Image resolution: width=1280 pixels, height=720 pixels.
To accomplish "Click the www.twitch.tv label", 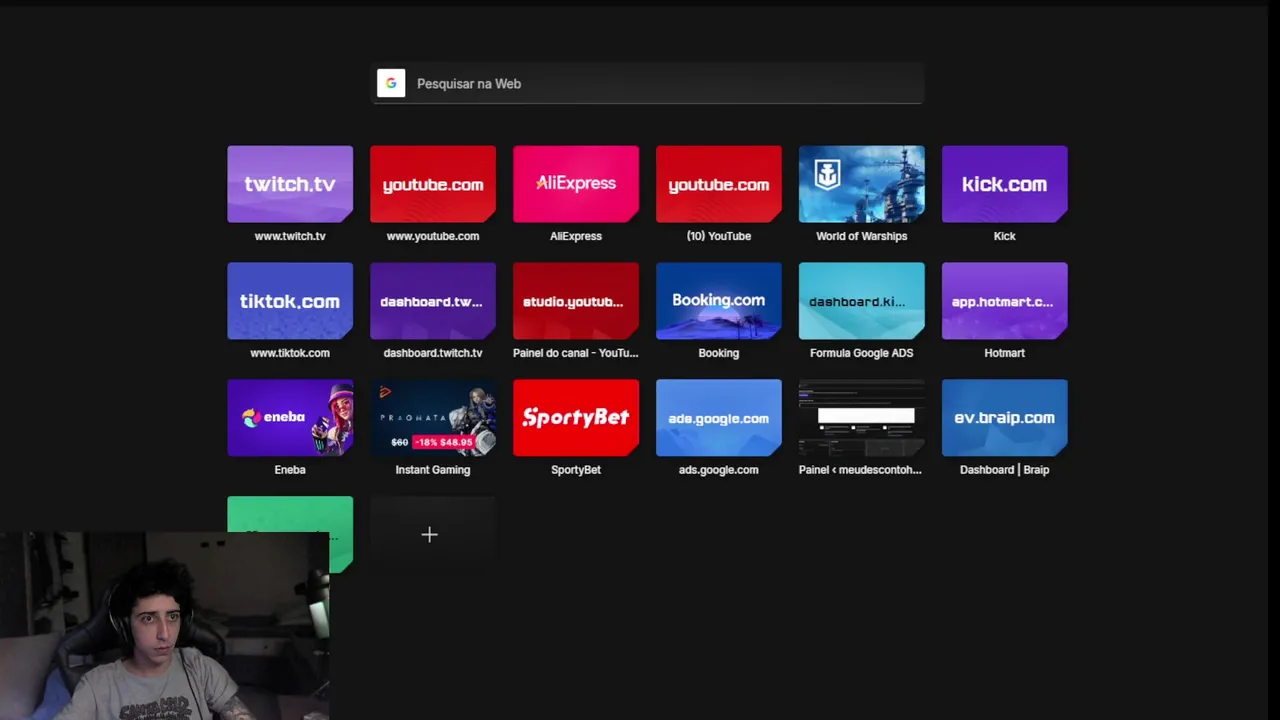I will pyautogui.click(x=290, y=236).
